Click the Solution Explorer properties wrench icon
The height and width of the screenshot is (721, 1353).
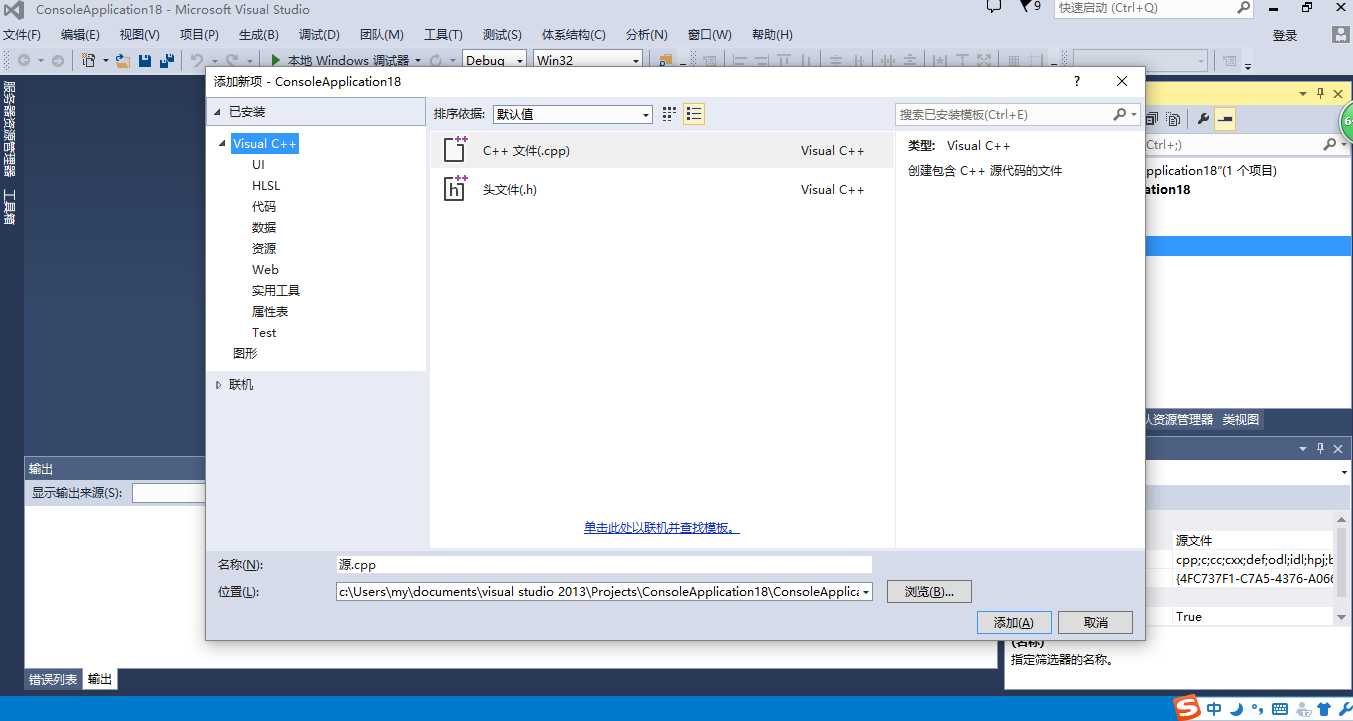point(1203,119)
